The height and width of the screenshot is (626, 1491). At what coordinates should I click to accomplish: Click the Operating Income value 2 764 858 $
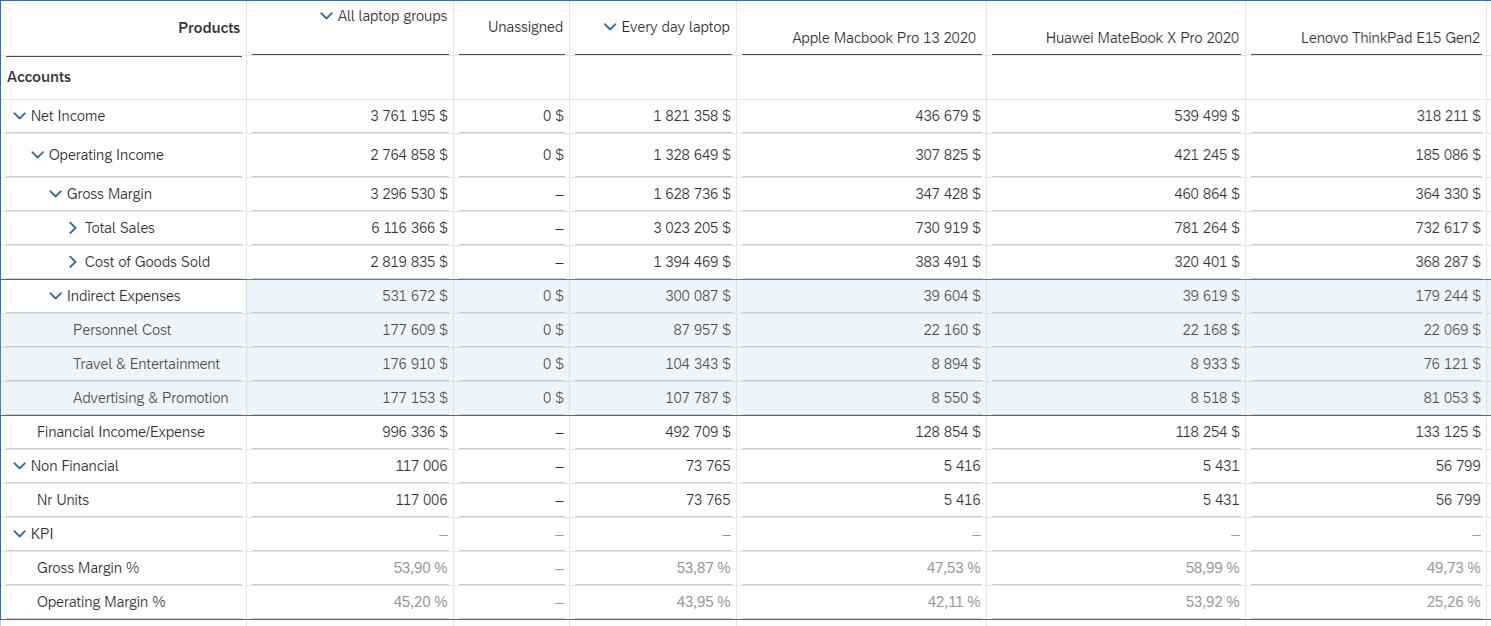click(x=409, y=155)
